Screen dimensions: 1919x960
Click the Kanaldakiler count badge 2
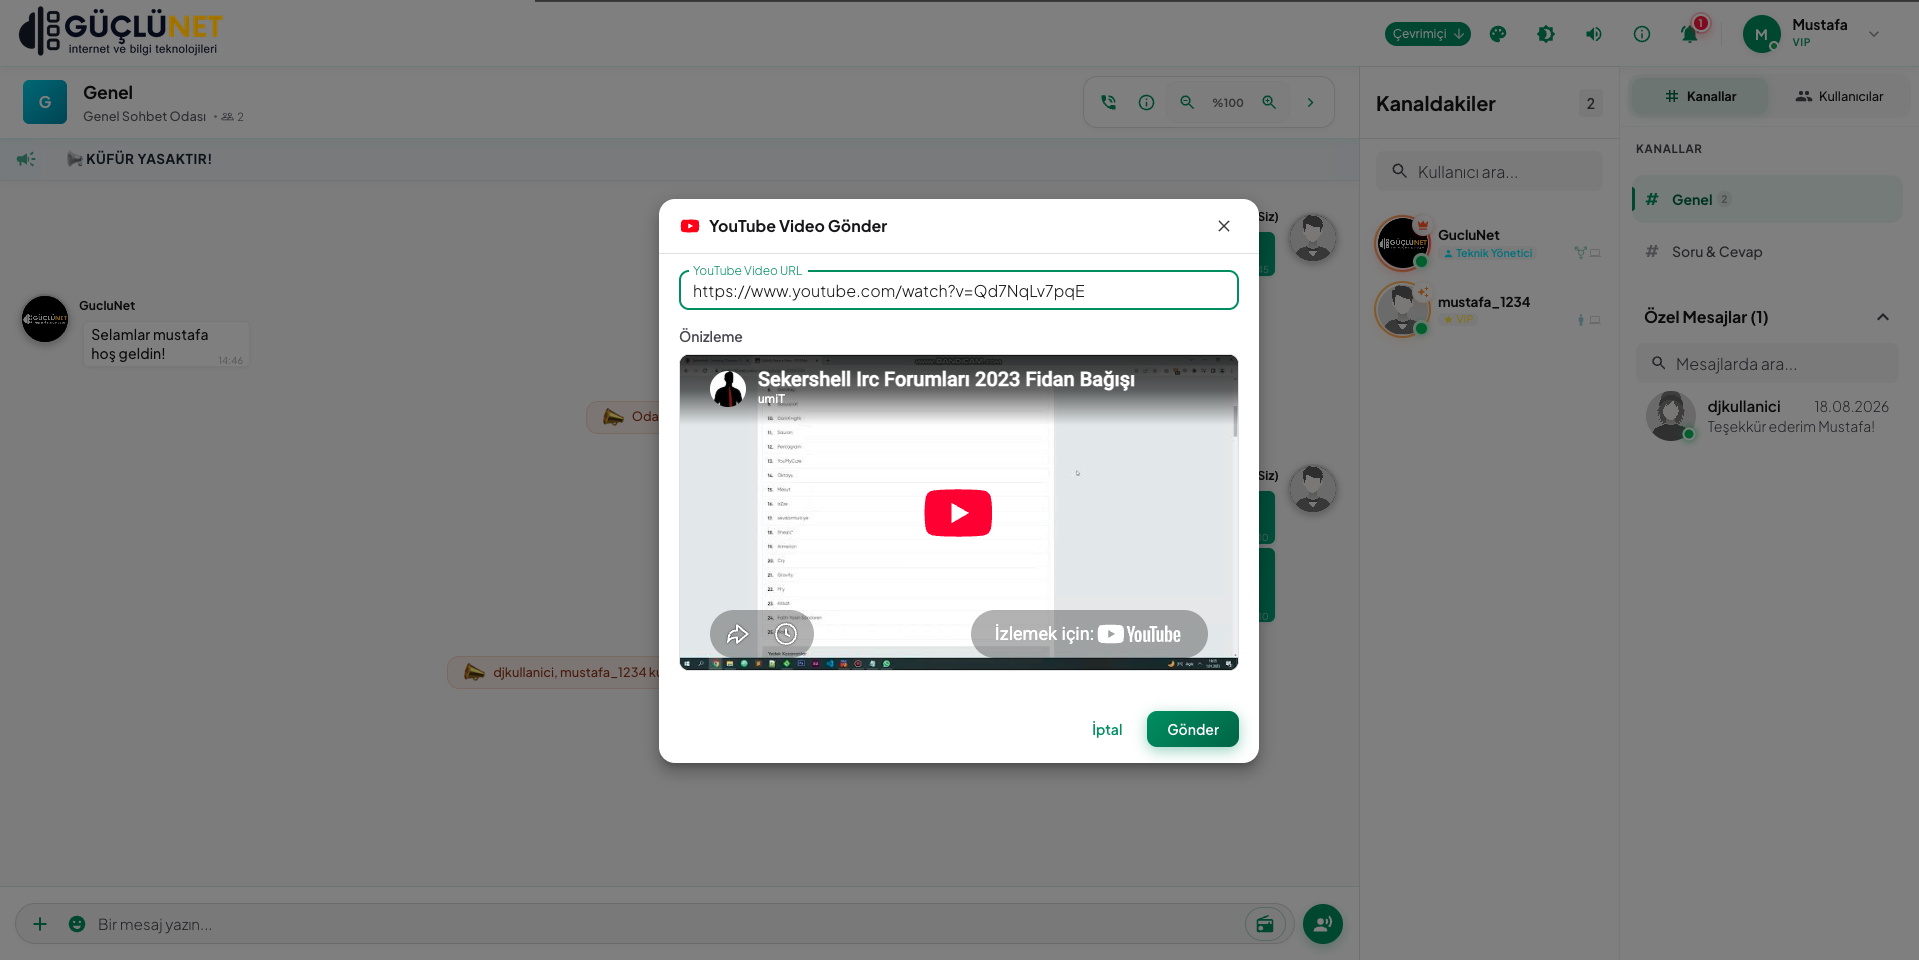1590,103
